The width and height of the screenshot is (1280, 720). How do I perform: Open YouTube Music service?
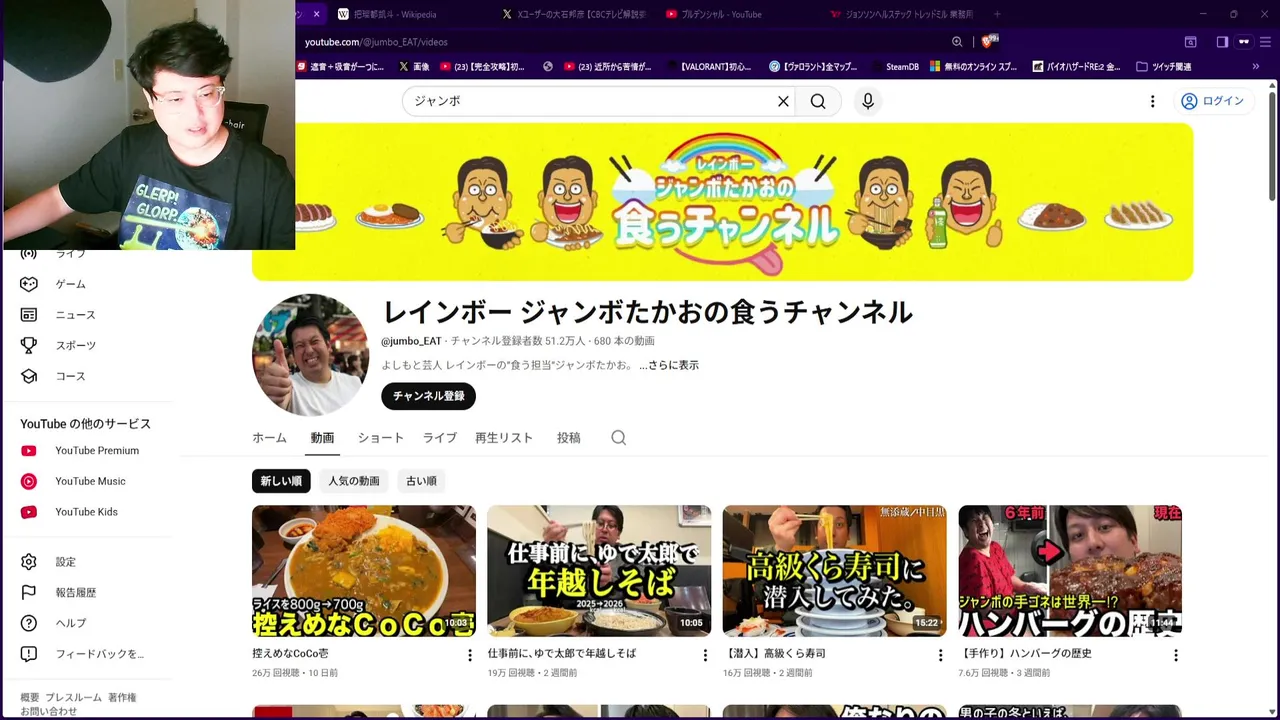(x=90, y=481)
